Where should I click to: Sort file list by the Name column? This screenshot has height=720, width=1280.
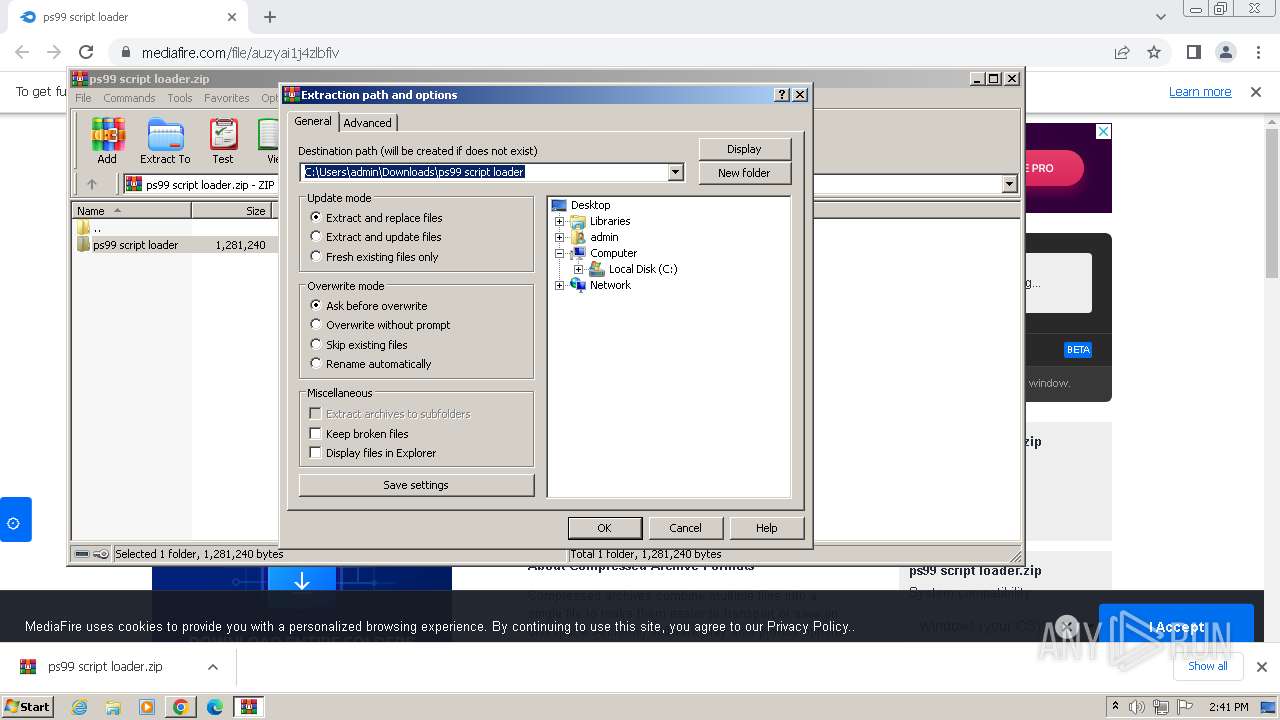(x=132, y=210)
